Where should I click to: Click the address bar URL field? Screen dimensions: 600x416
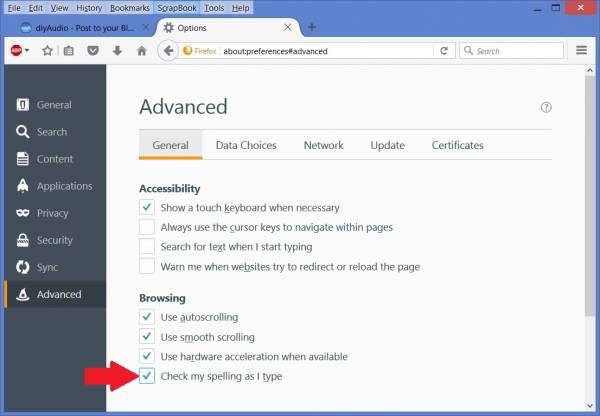pyautogui.click(x=326, y=51)
